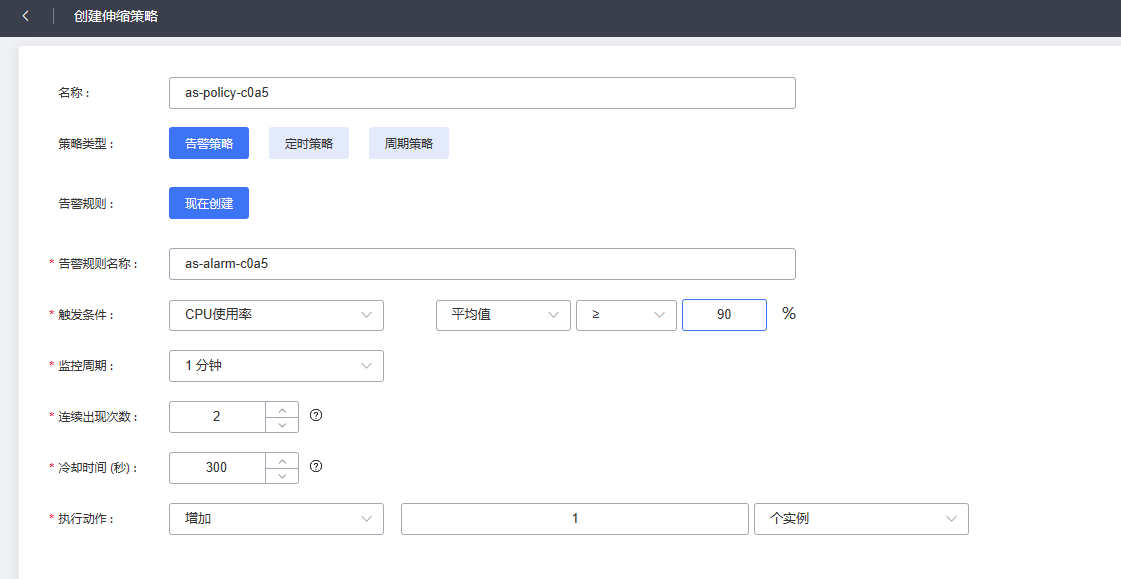
Task: Click help icon next to 连续出现次数
Action: click(x=316, y=415)
